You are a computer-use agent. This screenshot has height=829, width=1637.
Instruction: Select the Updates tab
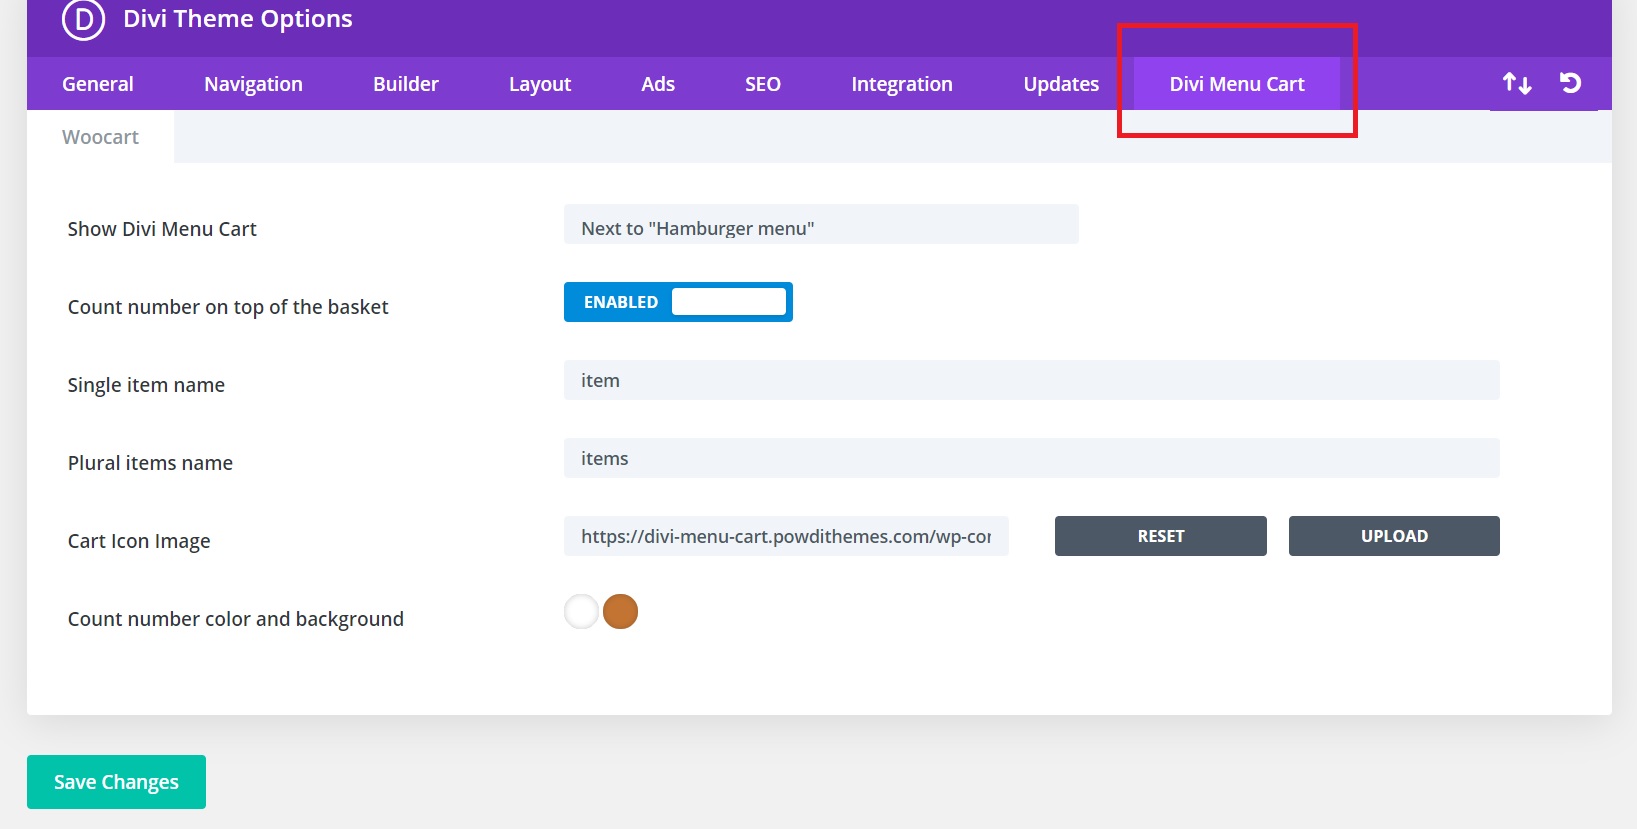pos(1061,84)
